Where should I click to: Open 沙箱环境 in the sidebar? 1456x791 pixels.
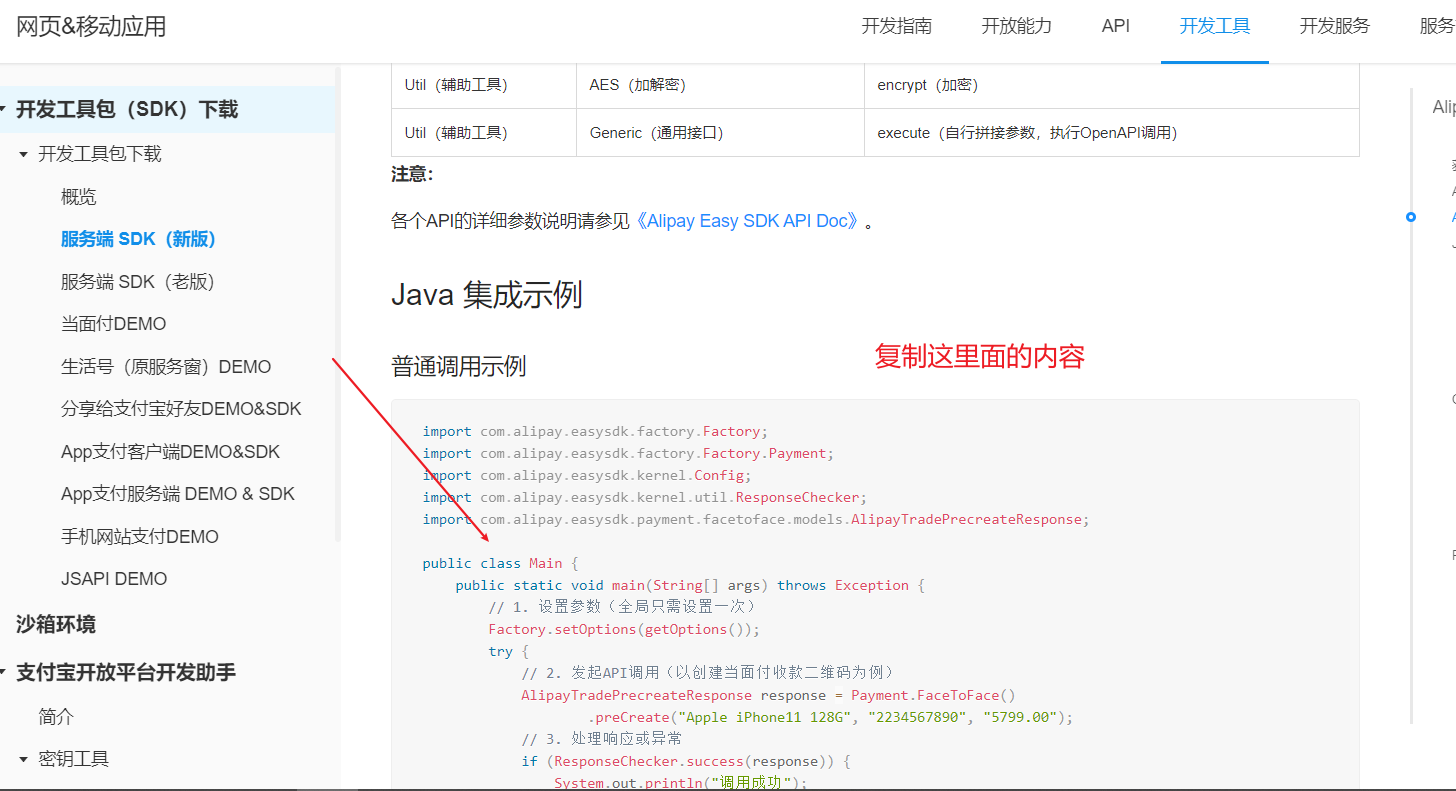click(x=56, y=625)
